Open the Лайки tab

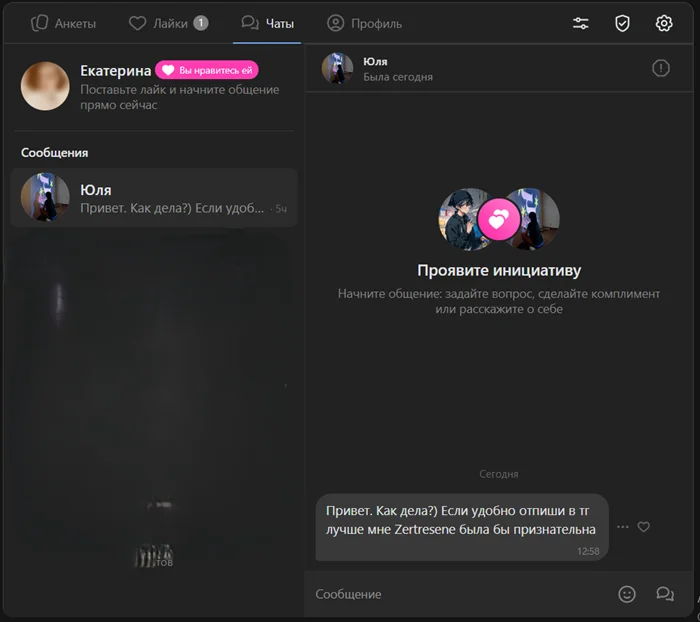[x=168, y=23]
